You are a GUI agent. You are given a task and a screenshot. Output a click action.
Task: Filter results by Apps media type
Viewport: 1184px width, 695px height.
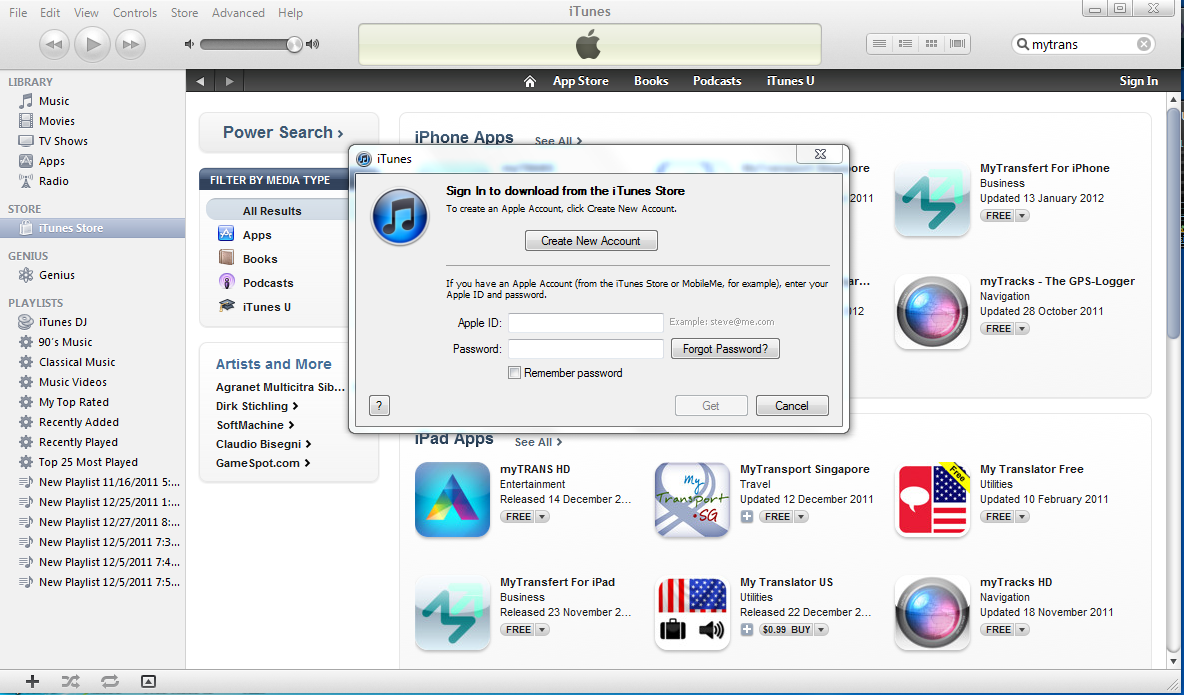pyautogui.click(x=257, y=235)
